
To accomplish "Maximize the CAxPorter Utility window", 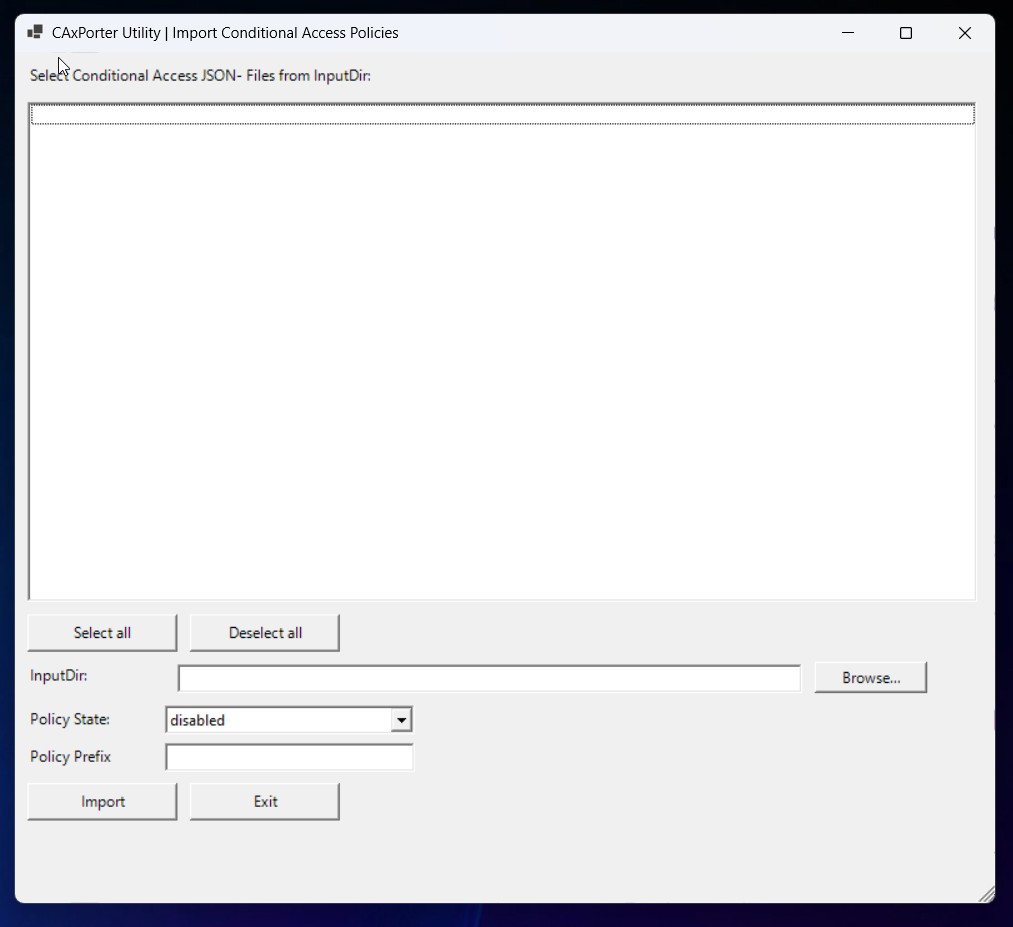I will (906, 33).
